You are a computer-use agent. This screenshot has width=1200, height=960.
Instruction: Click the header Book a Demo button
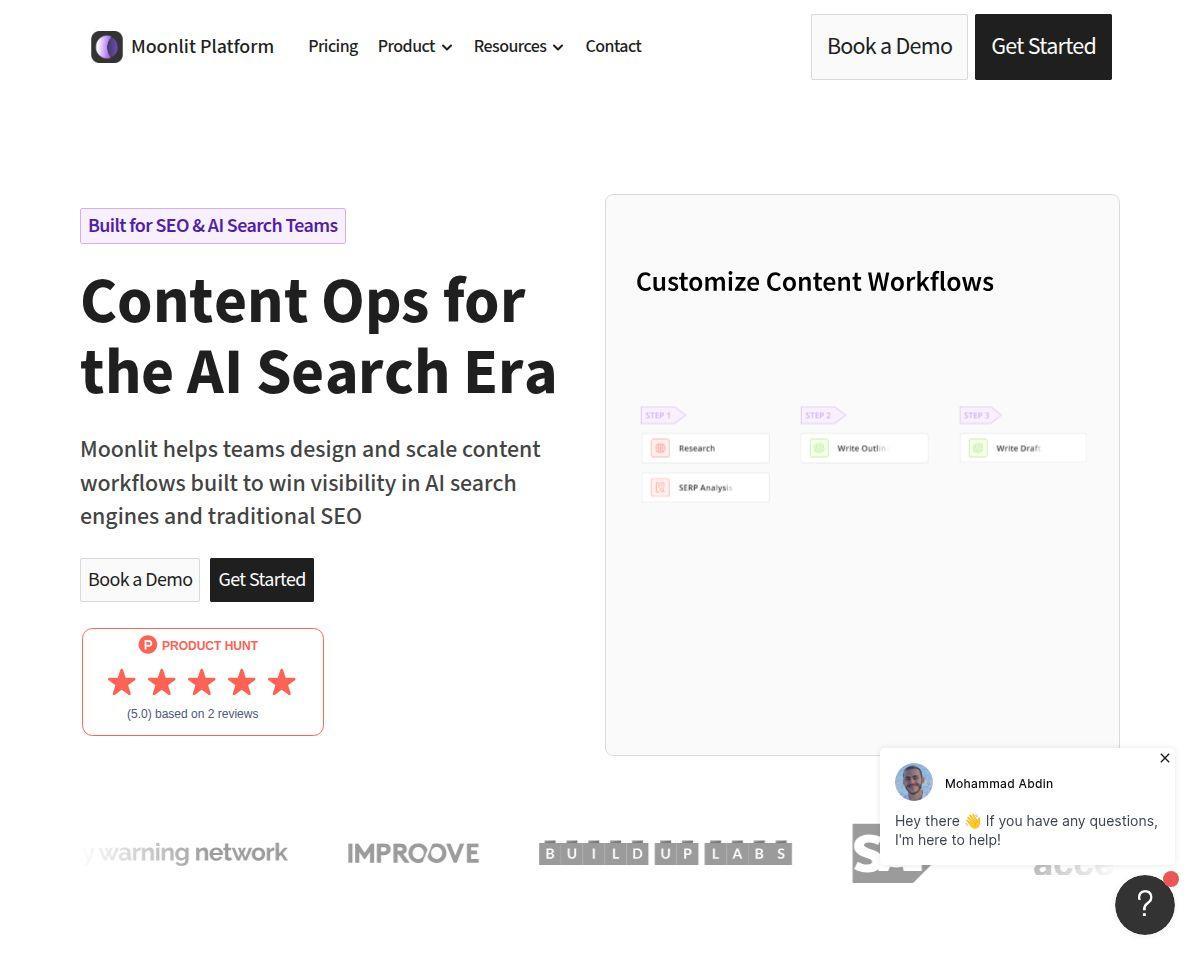pyautogui.click(x=889, y=47)
